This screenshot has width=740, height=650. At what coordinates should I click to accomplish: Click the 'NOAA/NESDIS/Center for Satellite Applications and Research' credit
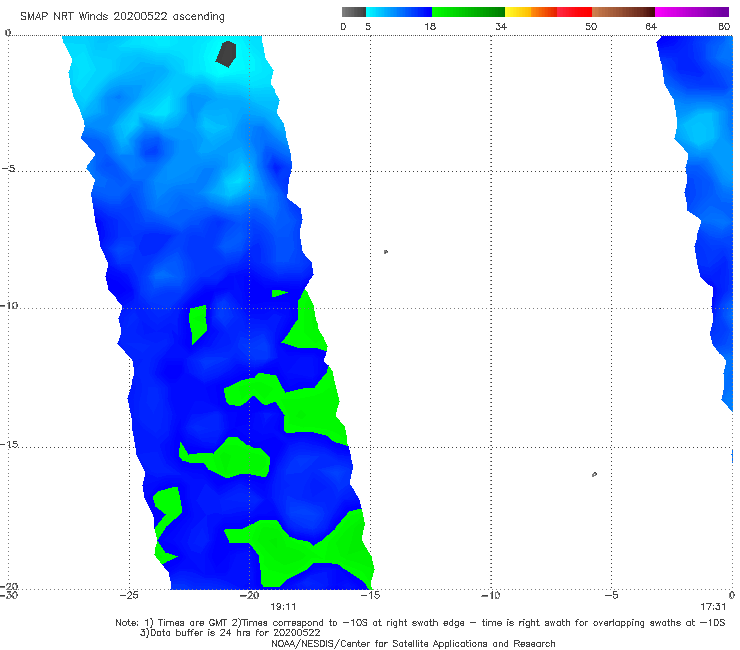[x=413, y=644]
